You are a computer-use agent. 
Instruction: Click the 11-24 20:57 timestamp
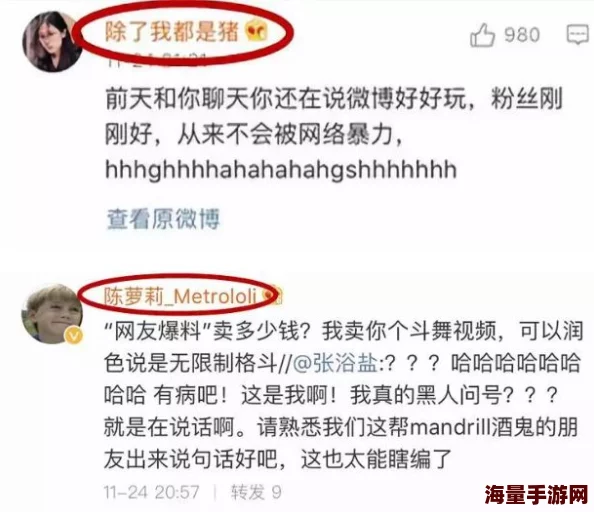(152, 492)
